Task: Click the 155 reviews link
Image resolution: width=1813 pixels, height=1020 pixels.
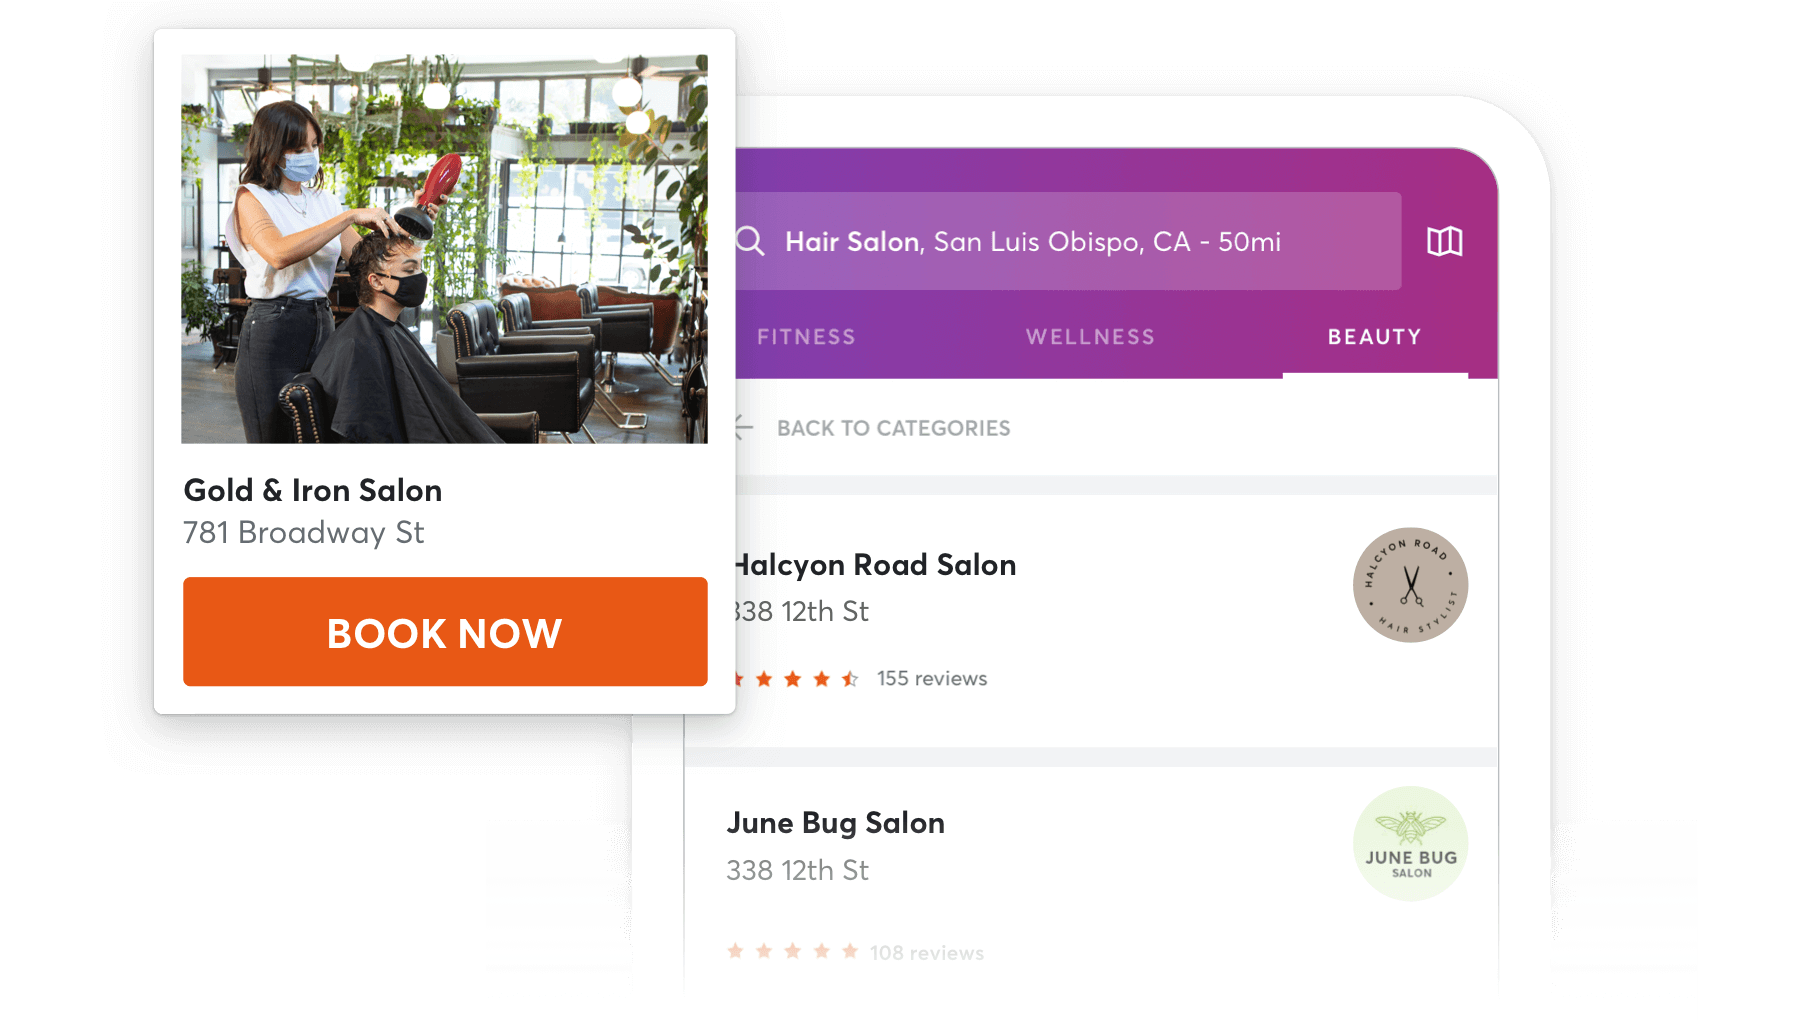Action: pyautogui.click(x=932, y=679)
